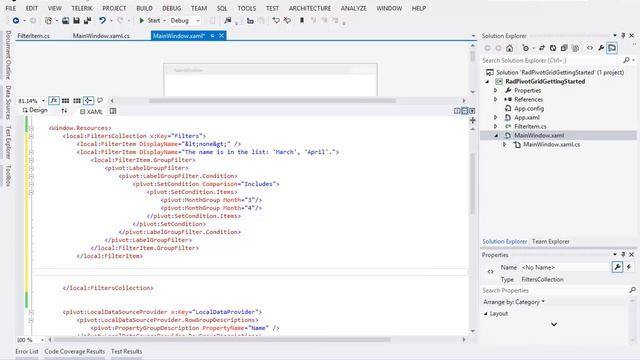
Task: Open the Test Results panel
Action: [127, 351]
